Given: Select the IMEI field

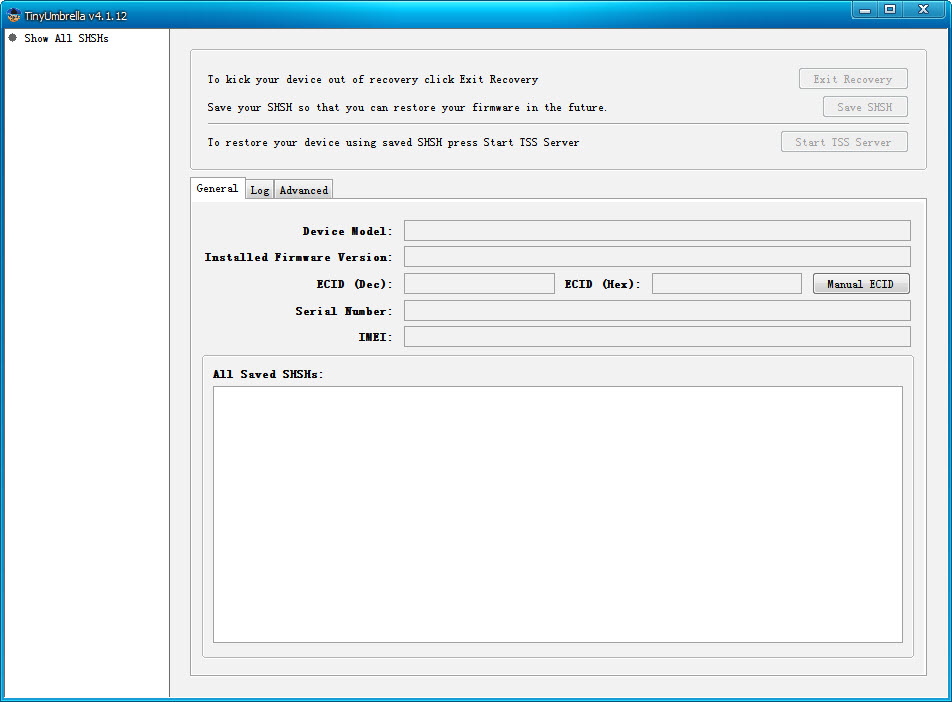Looking at the screenshot, I should [x=657, y=337].
